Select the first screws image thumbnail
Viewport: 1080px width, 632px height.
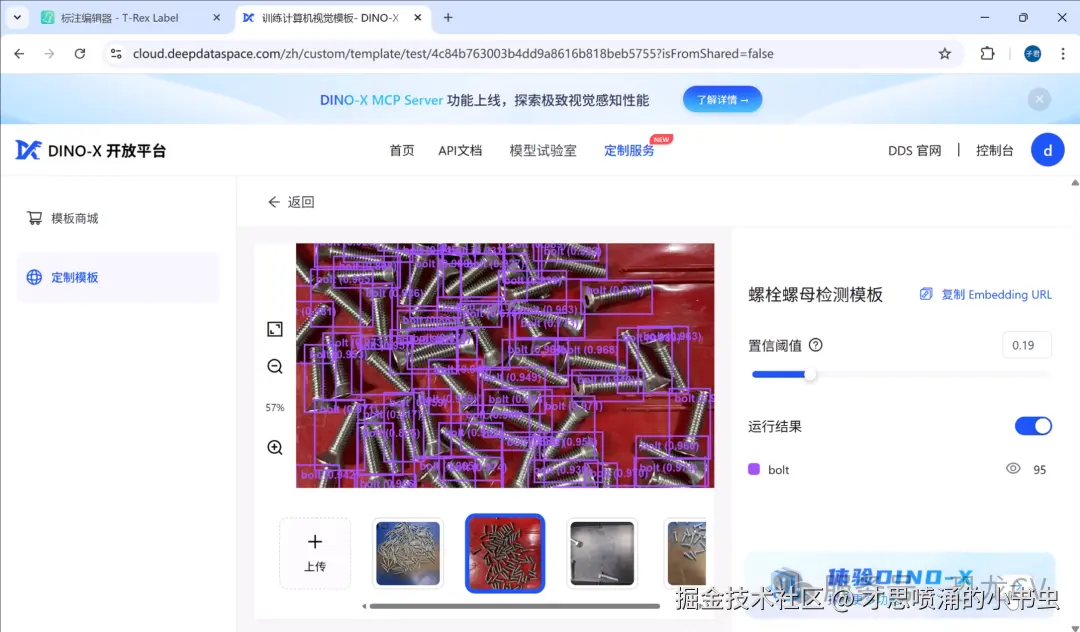pos(407,553)
